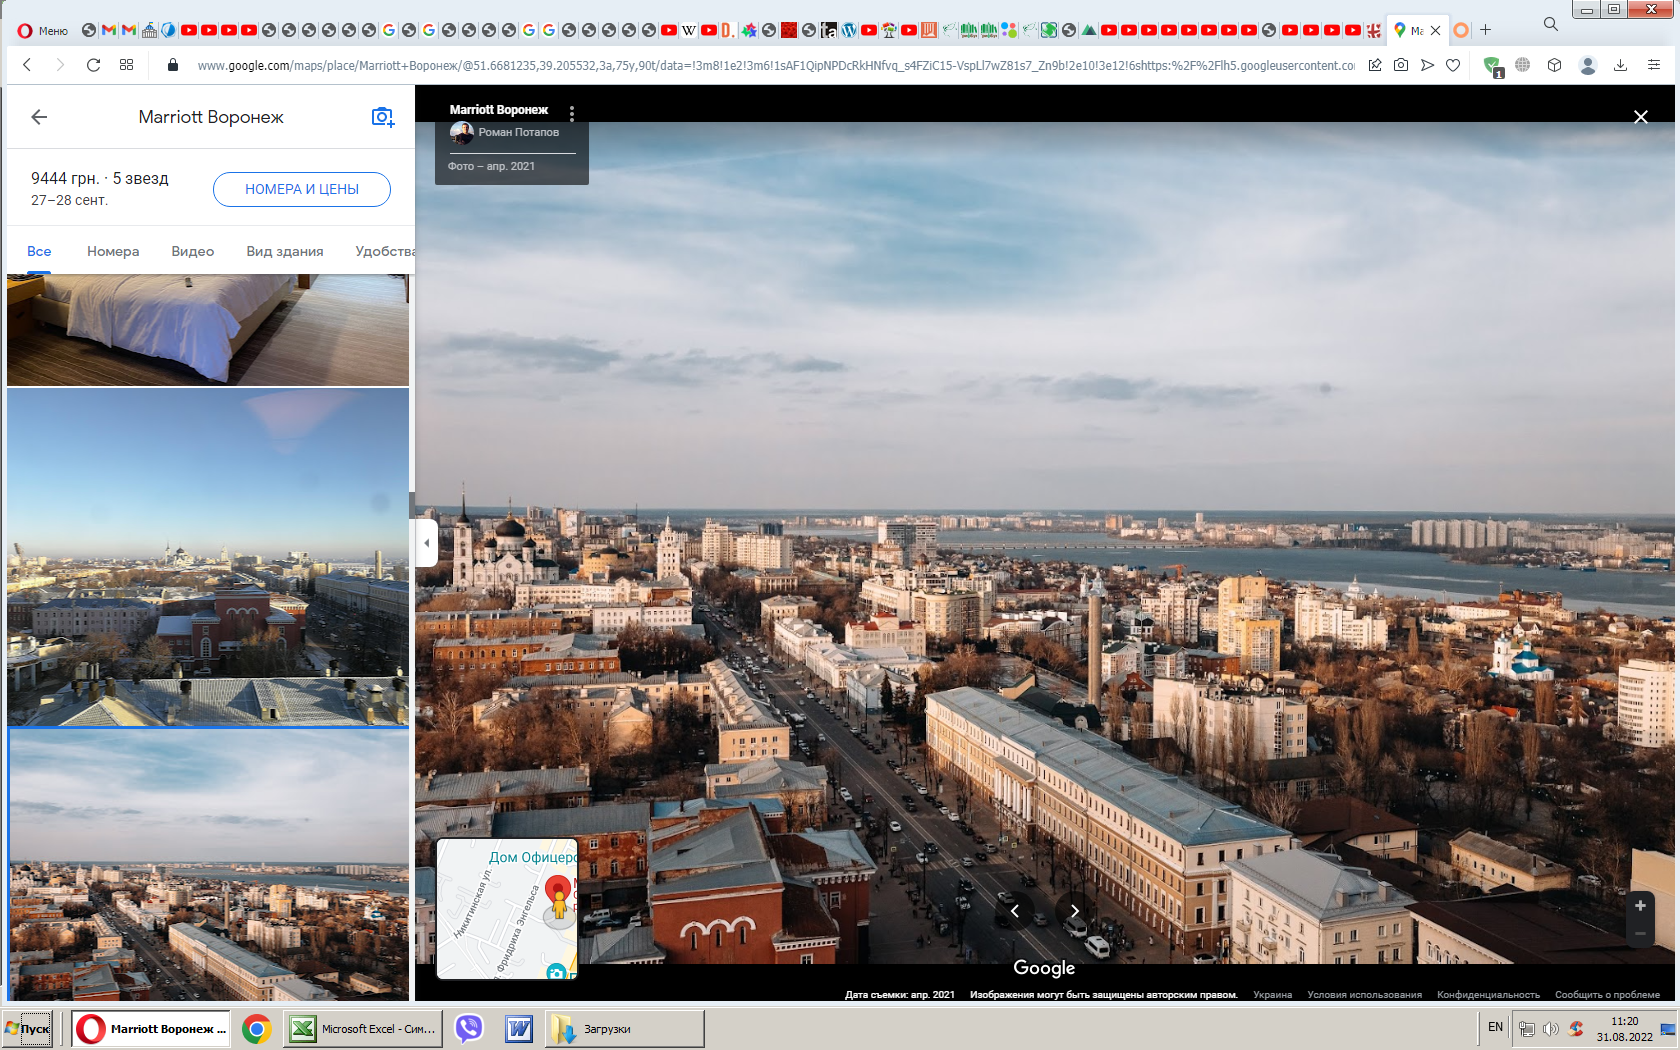Show the next photo with right chevron
The width and height of the screenshot is (1680, 1050).
point(1074,911)
